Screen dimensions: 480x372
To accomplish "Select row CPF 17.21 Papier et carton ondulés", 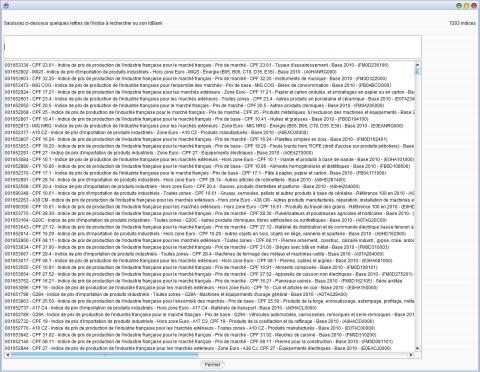I will tap(209, 92).
